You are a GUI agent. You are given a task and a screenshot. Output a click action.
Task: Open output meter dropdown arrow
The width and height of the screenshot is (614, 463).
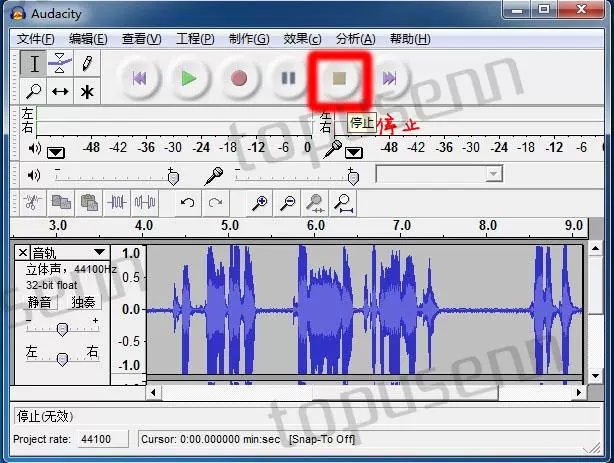click(x=56, y=152)
